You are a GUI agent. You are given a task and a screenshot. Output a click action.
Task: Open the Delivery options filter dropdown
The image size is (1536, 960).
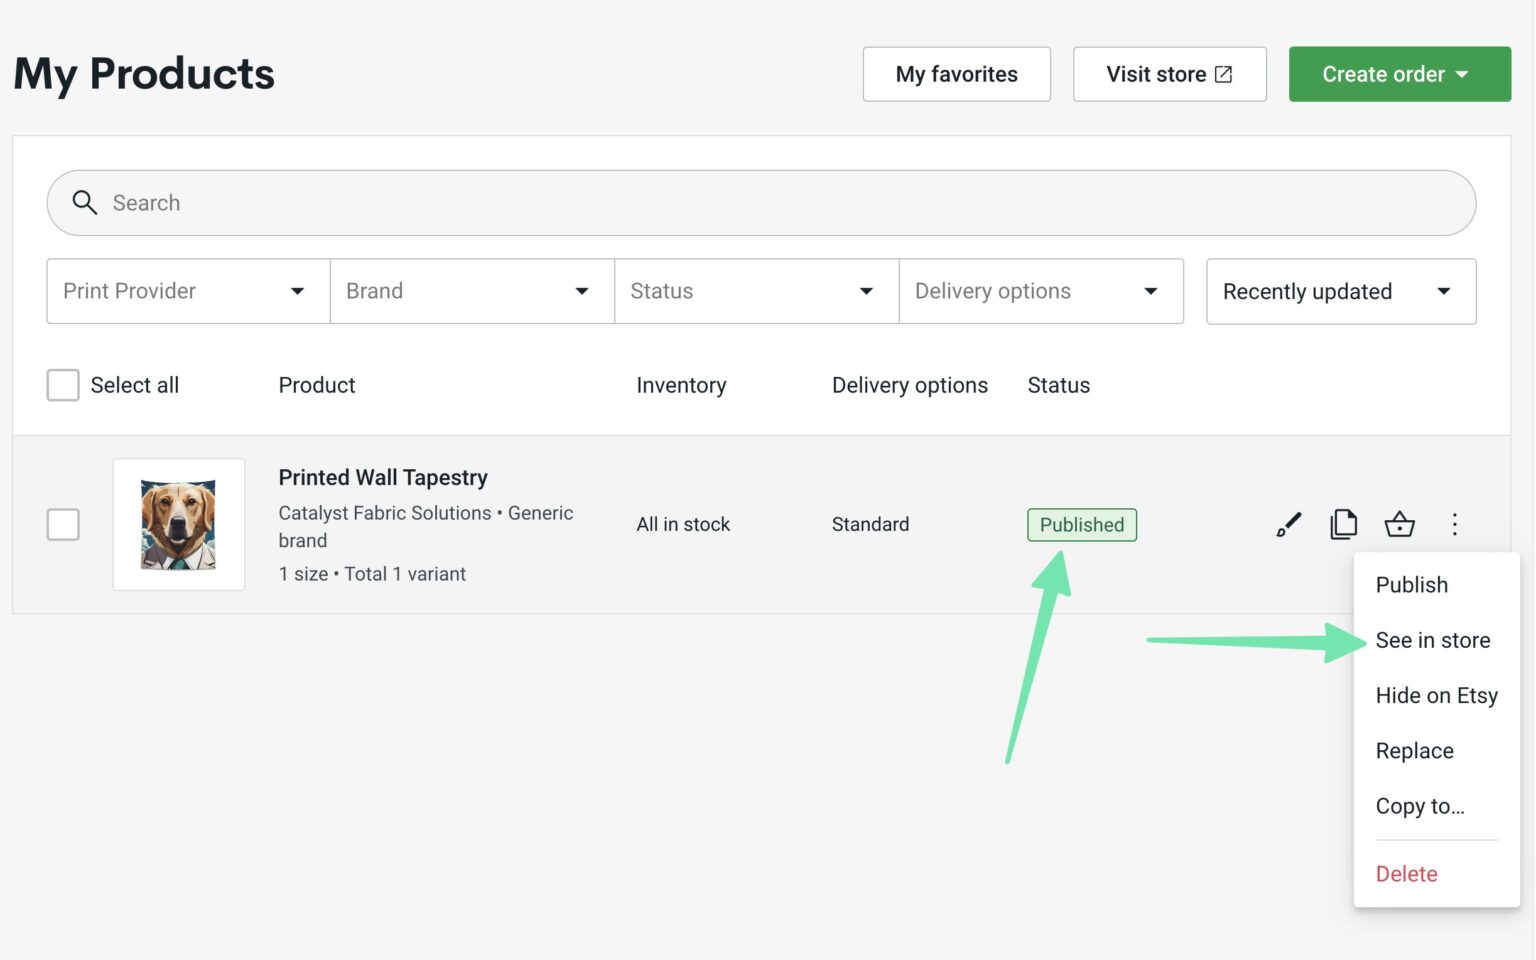[1041, 291]
